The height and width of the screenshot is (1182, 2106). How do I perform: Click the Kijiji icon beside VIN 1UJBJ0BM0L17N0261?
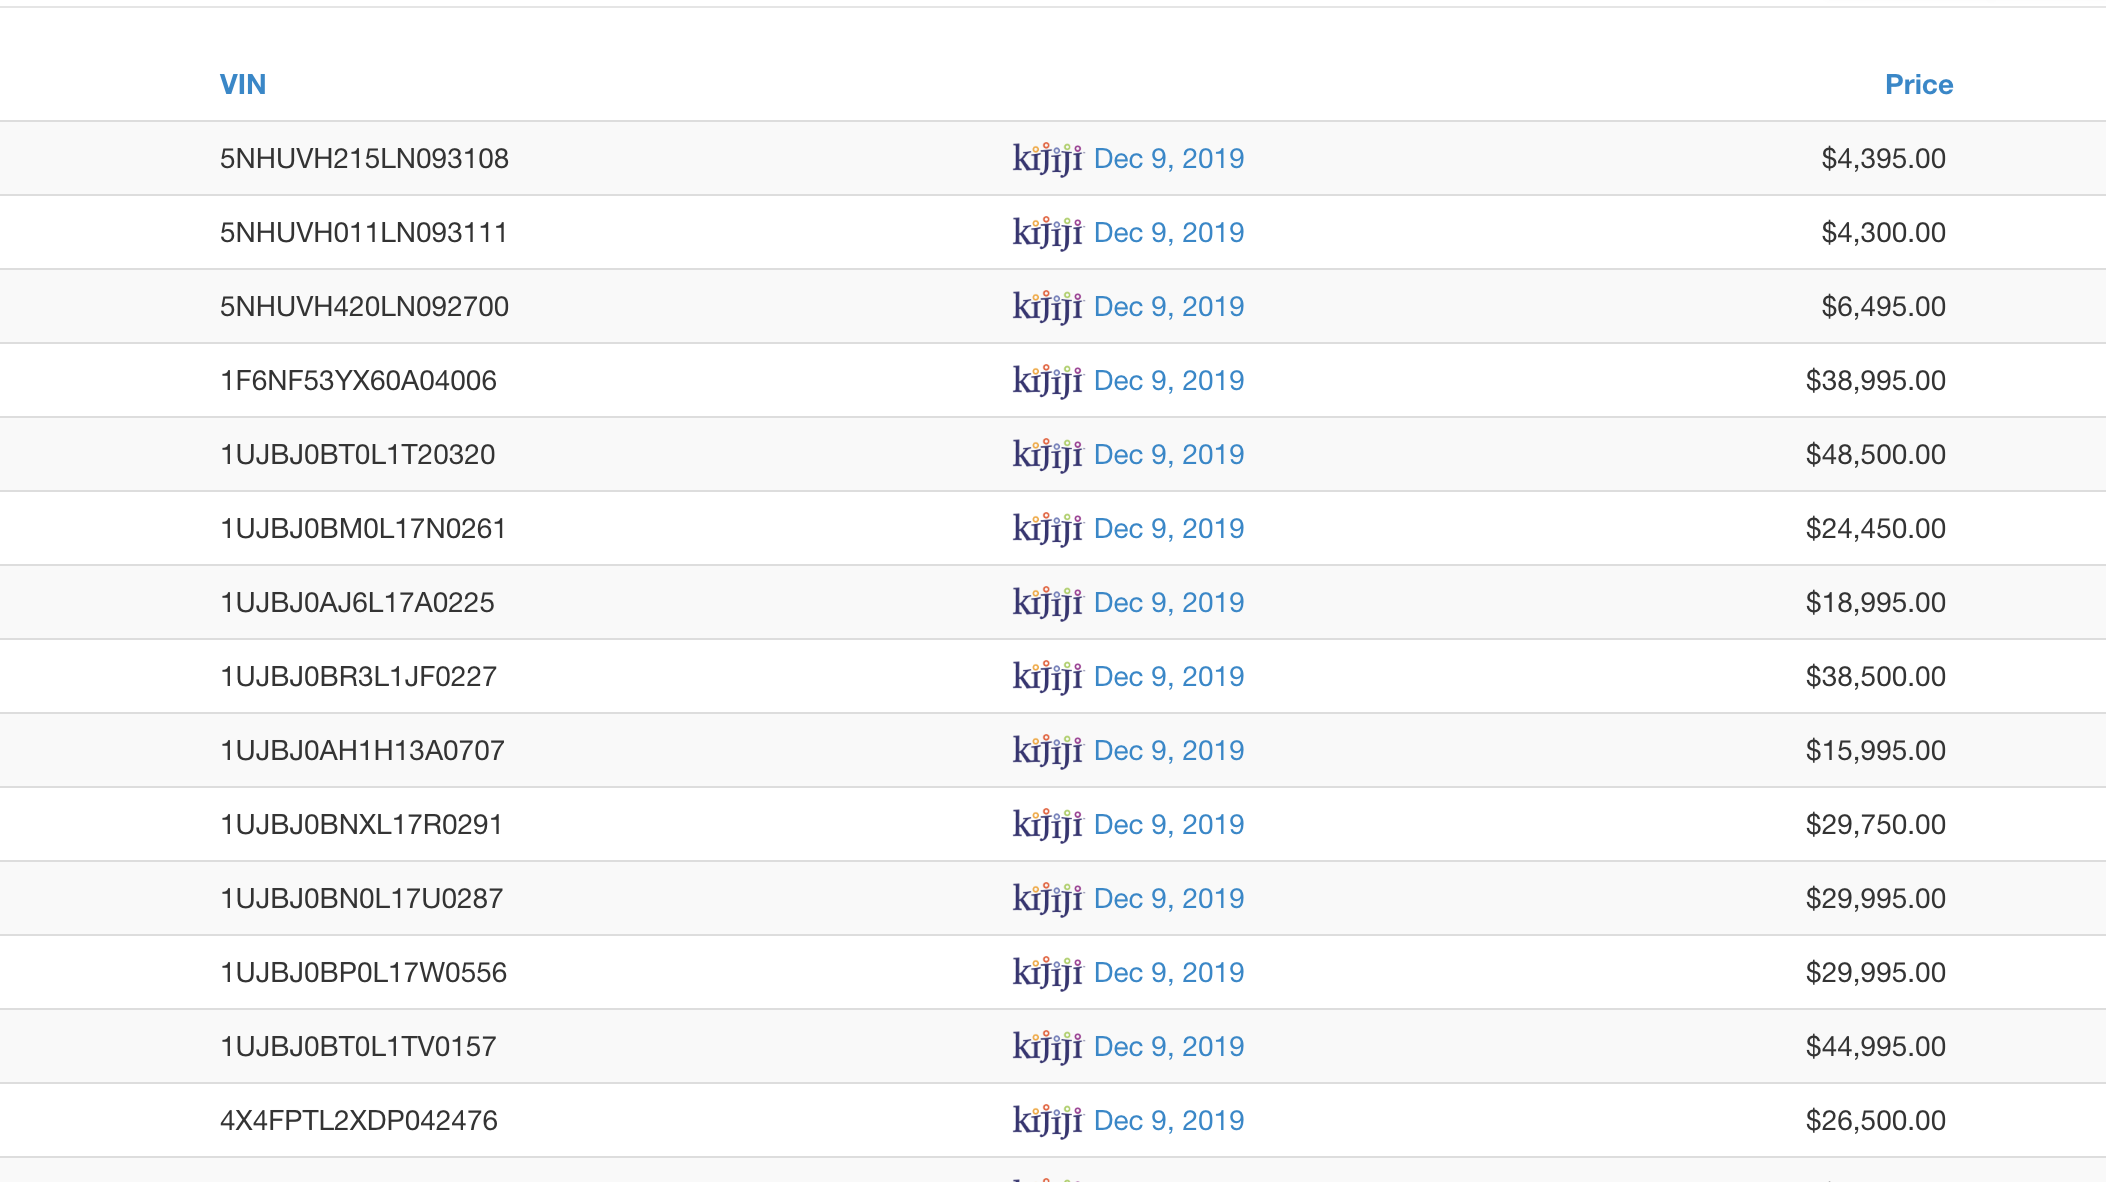click(1046, 528)
